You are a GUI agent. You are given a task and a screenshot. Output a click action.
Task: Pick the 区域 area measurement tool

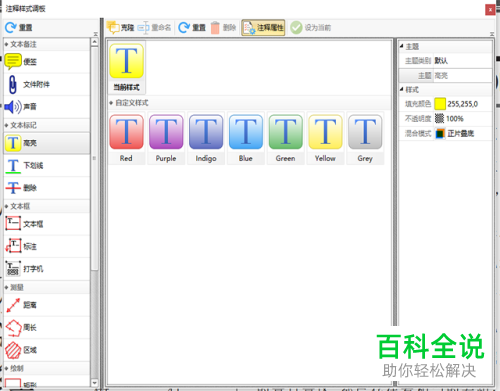point(47,350)
